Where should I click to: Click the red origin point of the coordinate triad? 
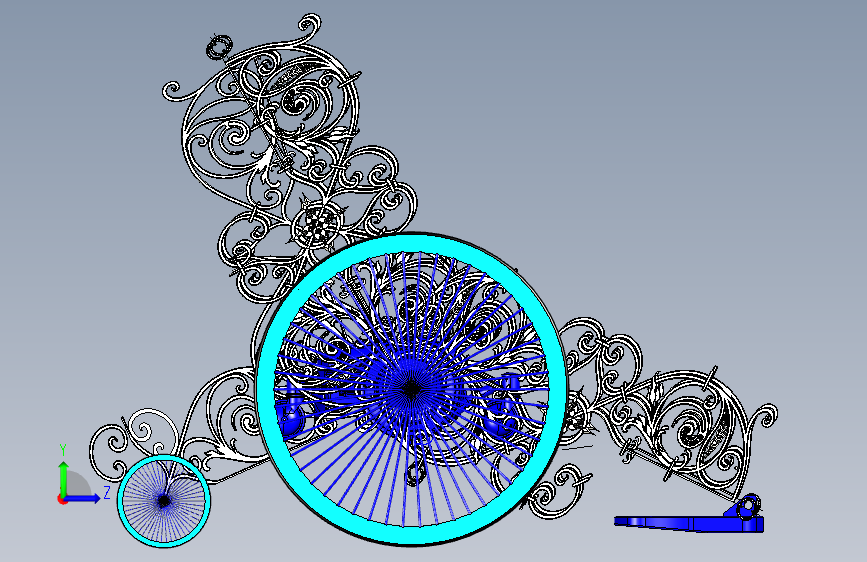coord(61,499)
